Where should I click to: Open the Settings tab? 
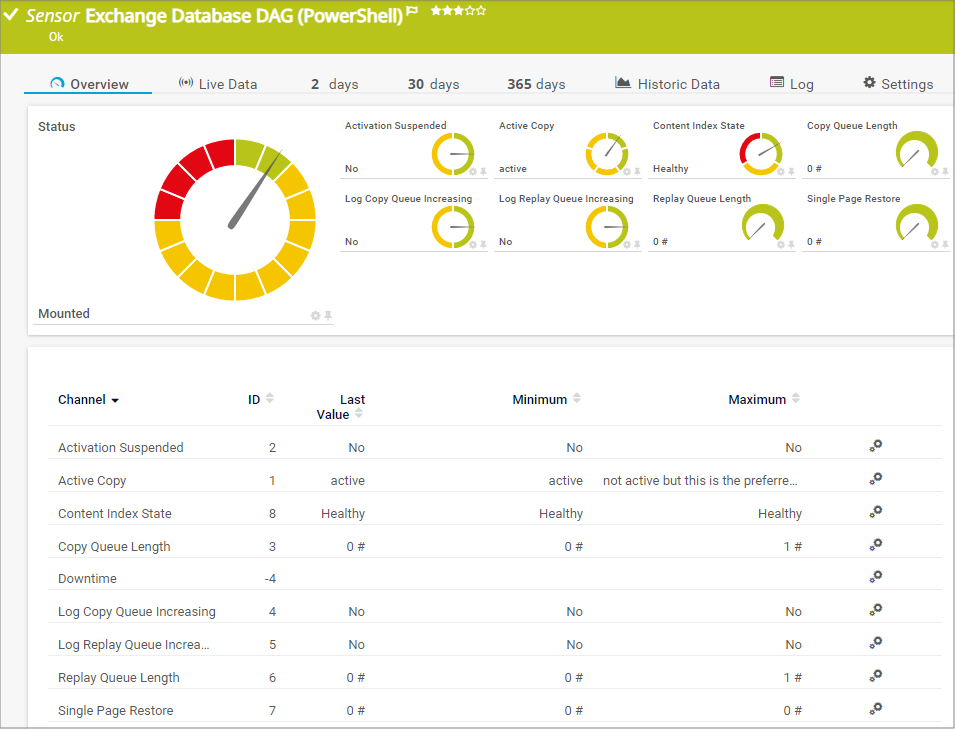(897, 84)
